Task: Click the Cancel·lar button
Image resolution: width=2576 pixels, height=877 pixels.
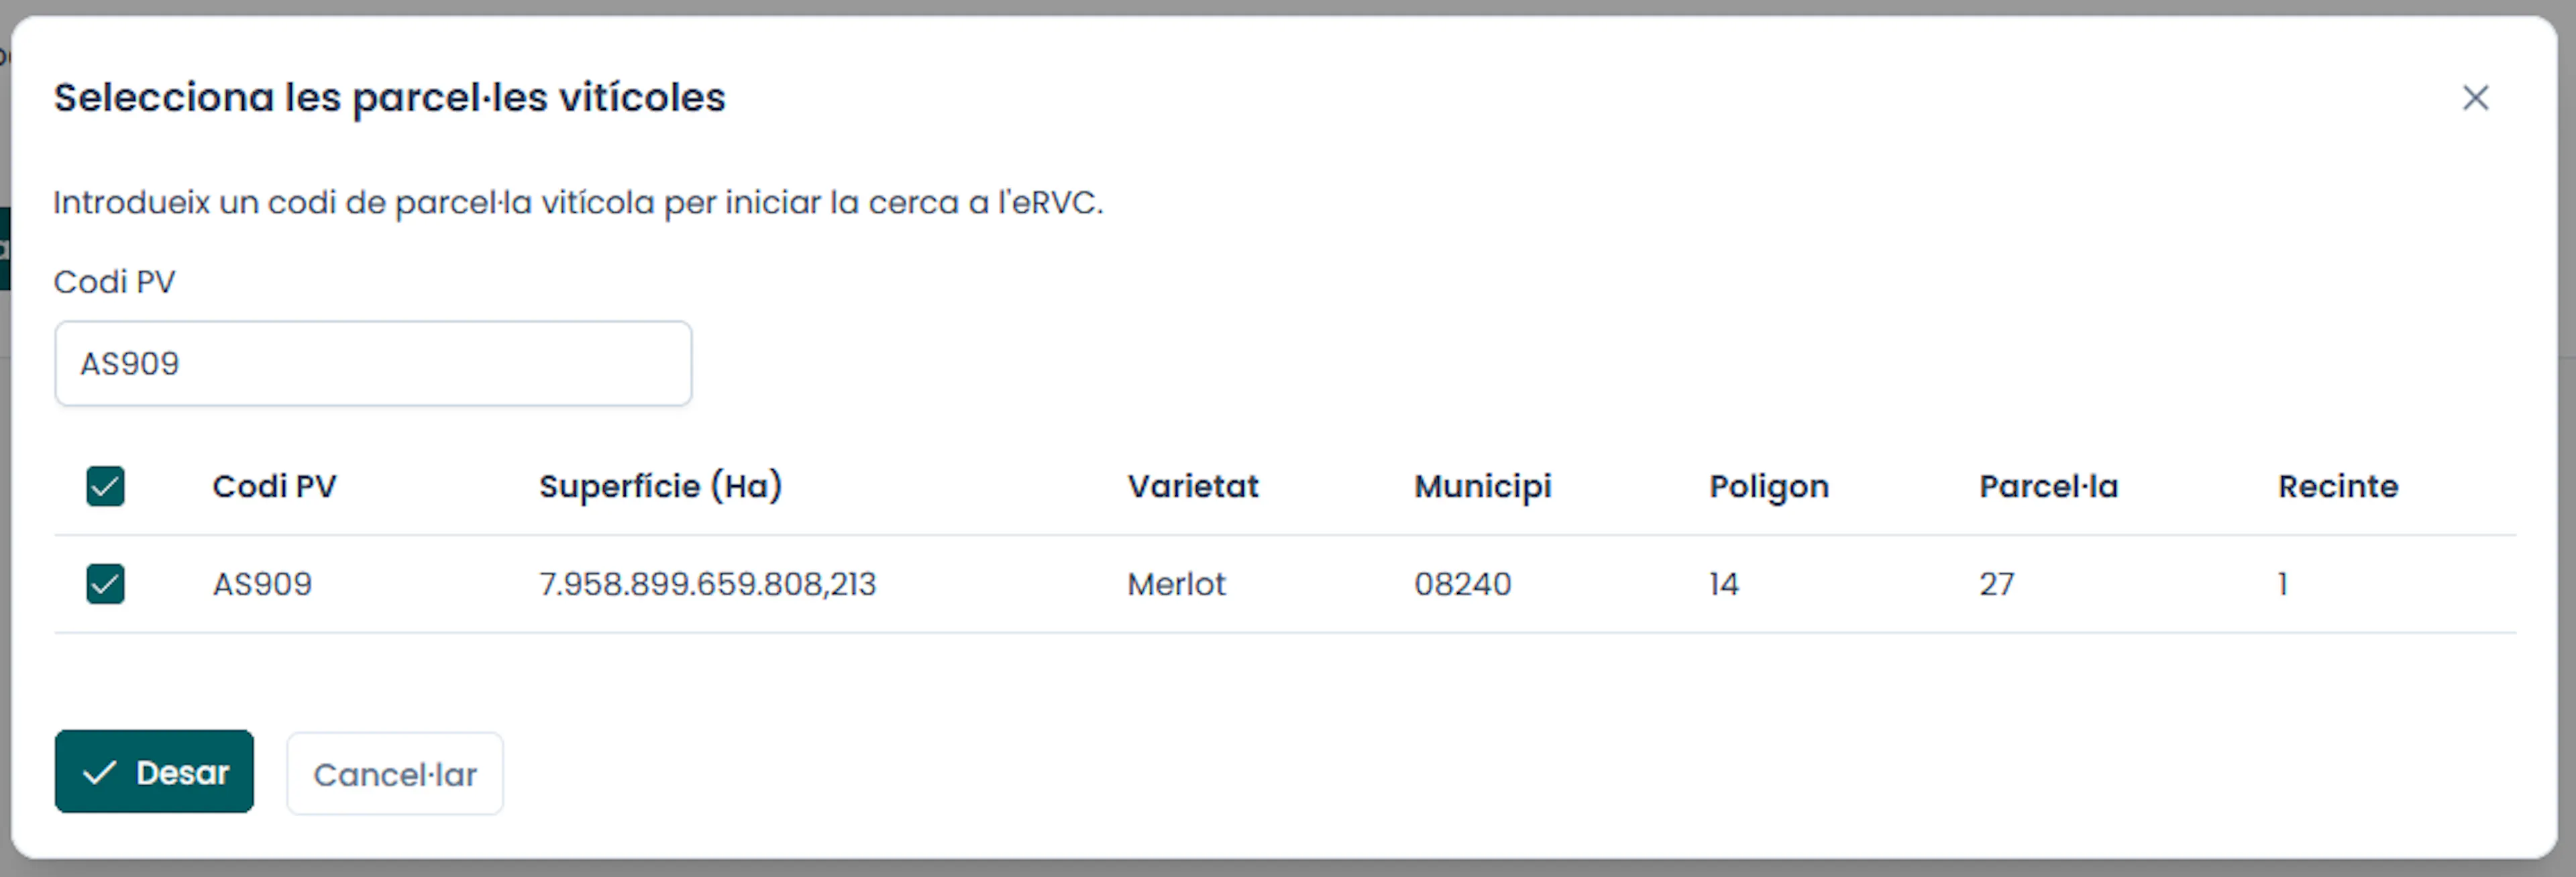Action: [x=395, y=774]
